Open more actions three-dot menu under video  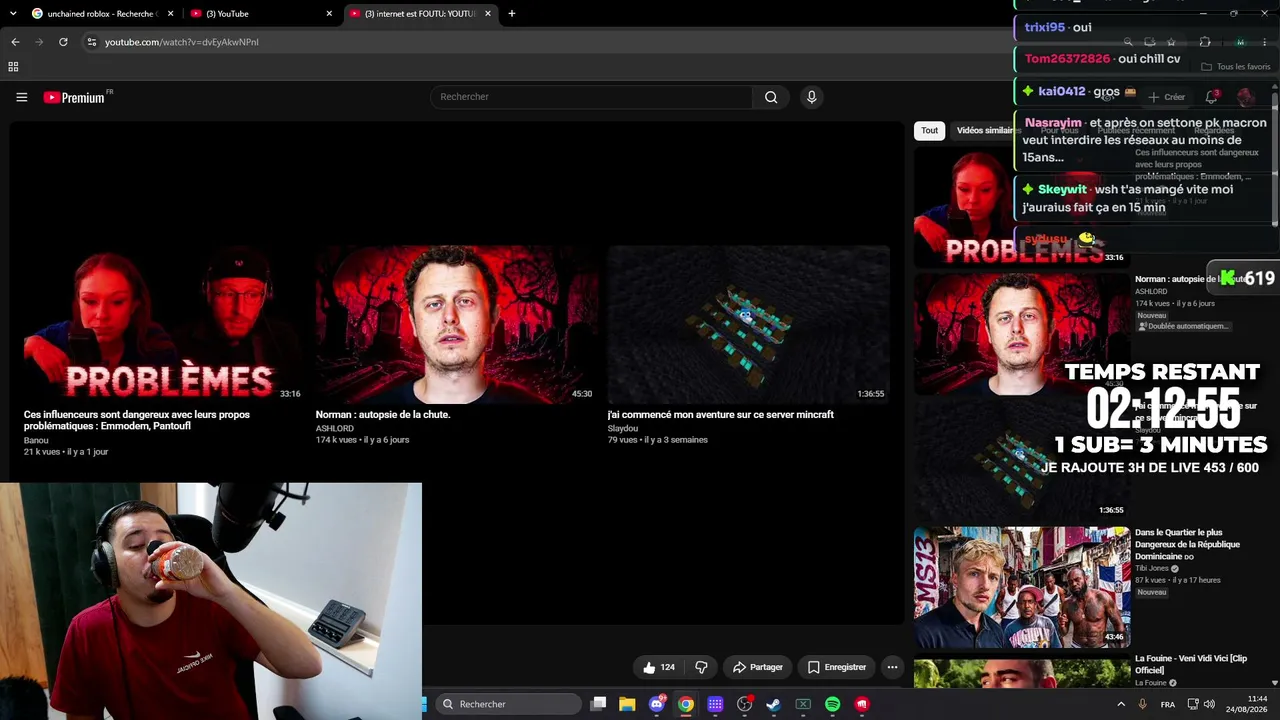point(892,667)
